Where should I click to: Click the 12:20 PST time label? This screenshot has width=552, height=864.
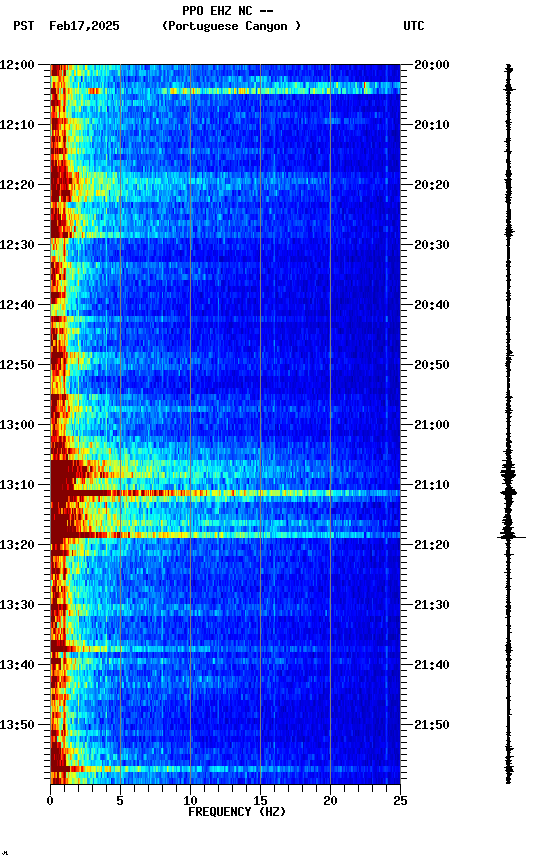[17, 185]
